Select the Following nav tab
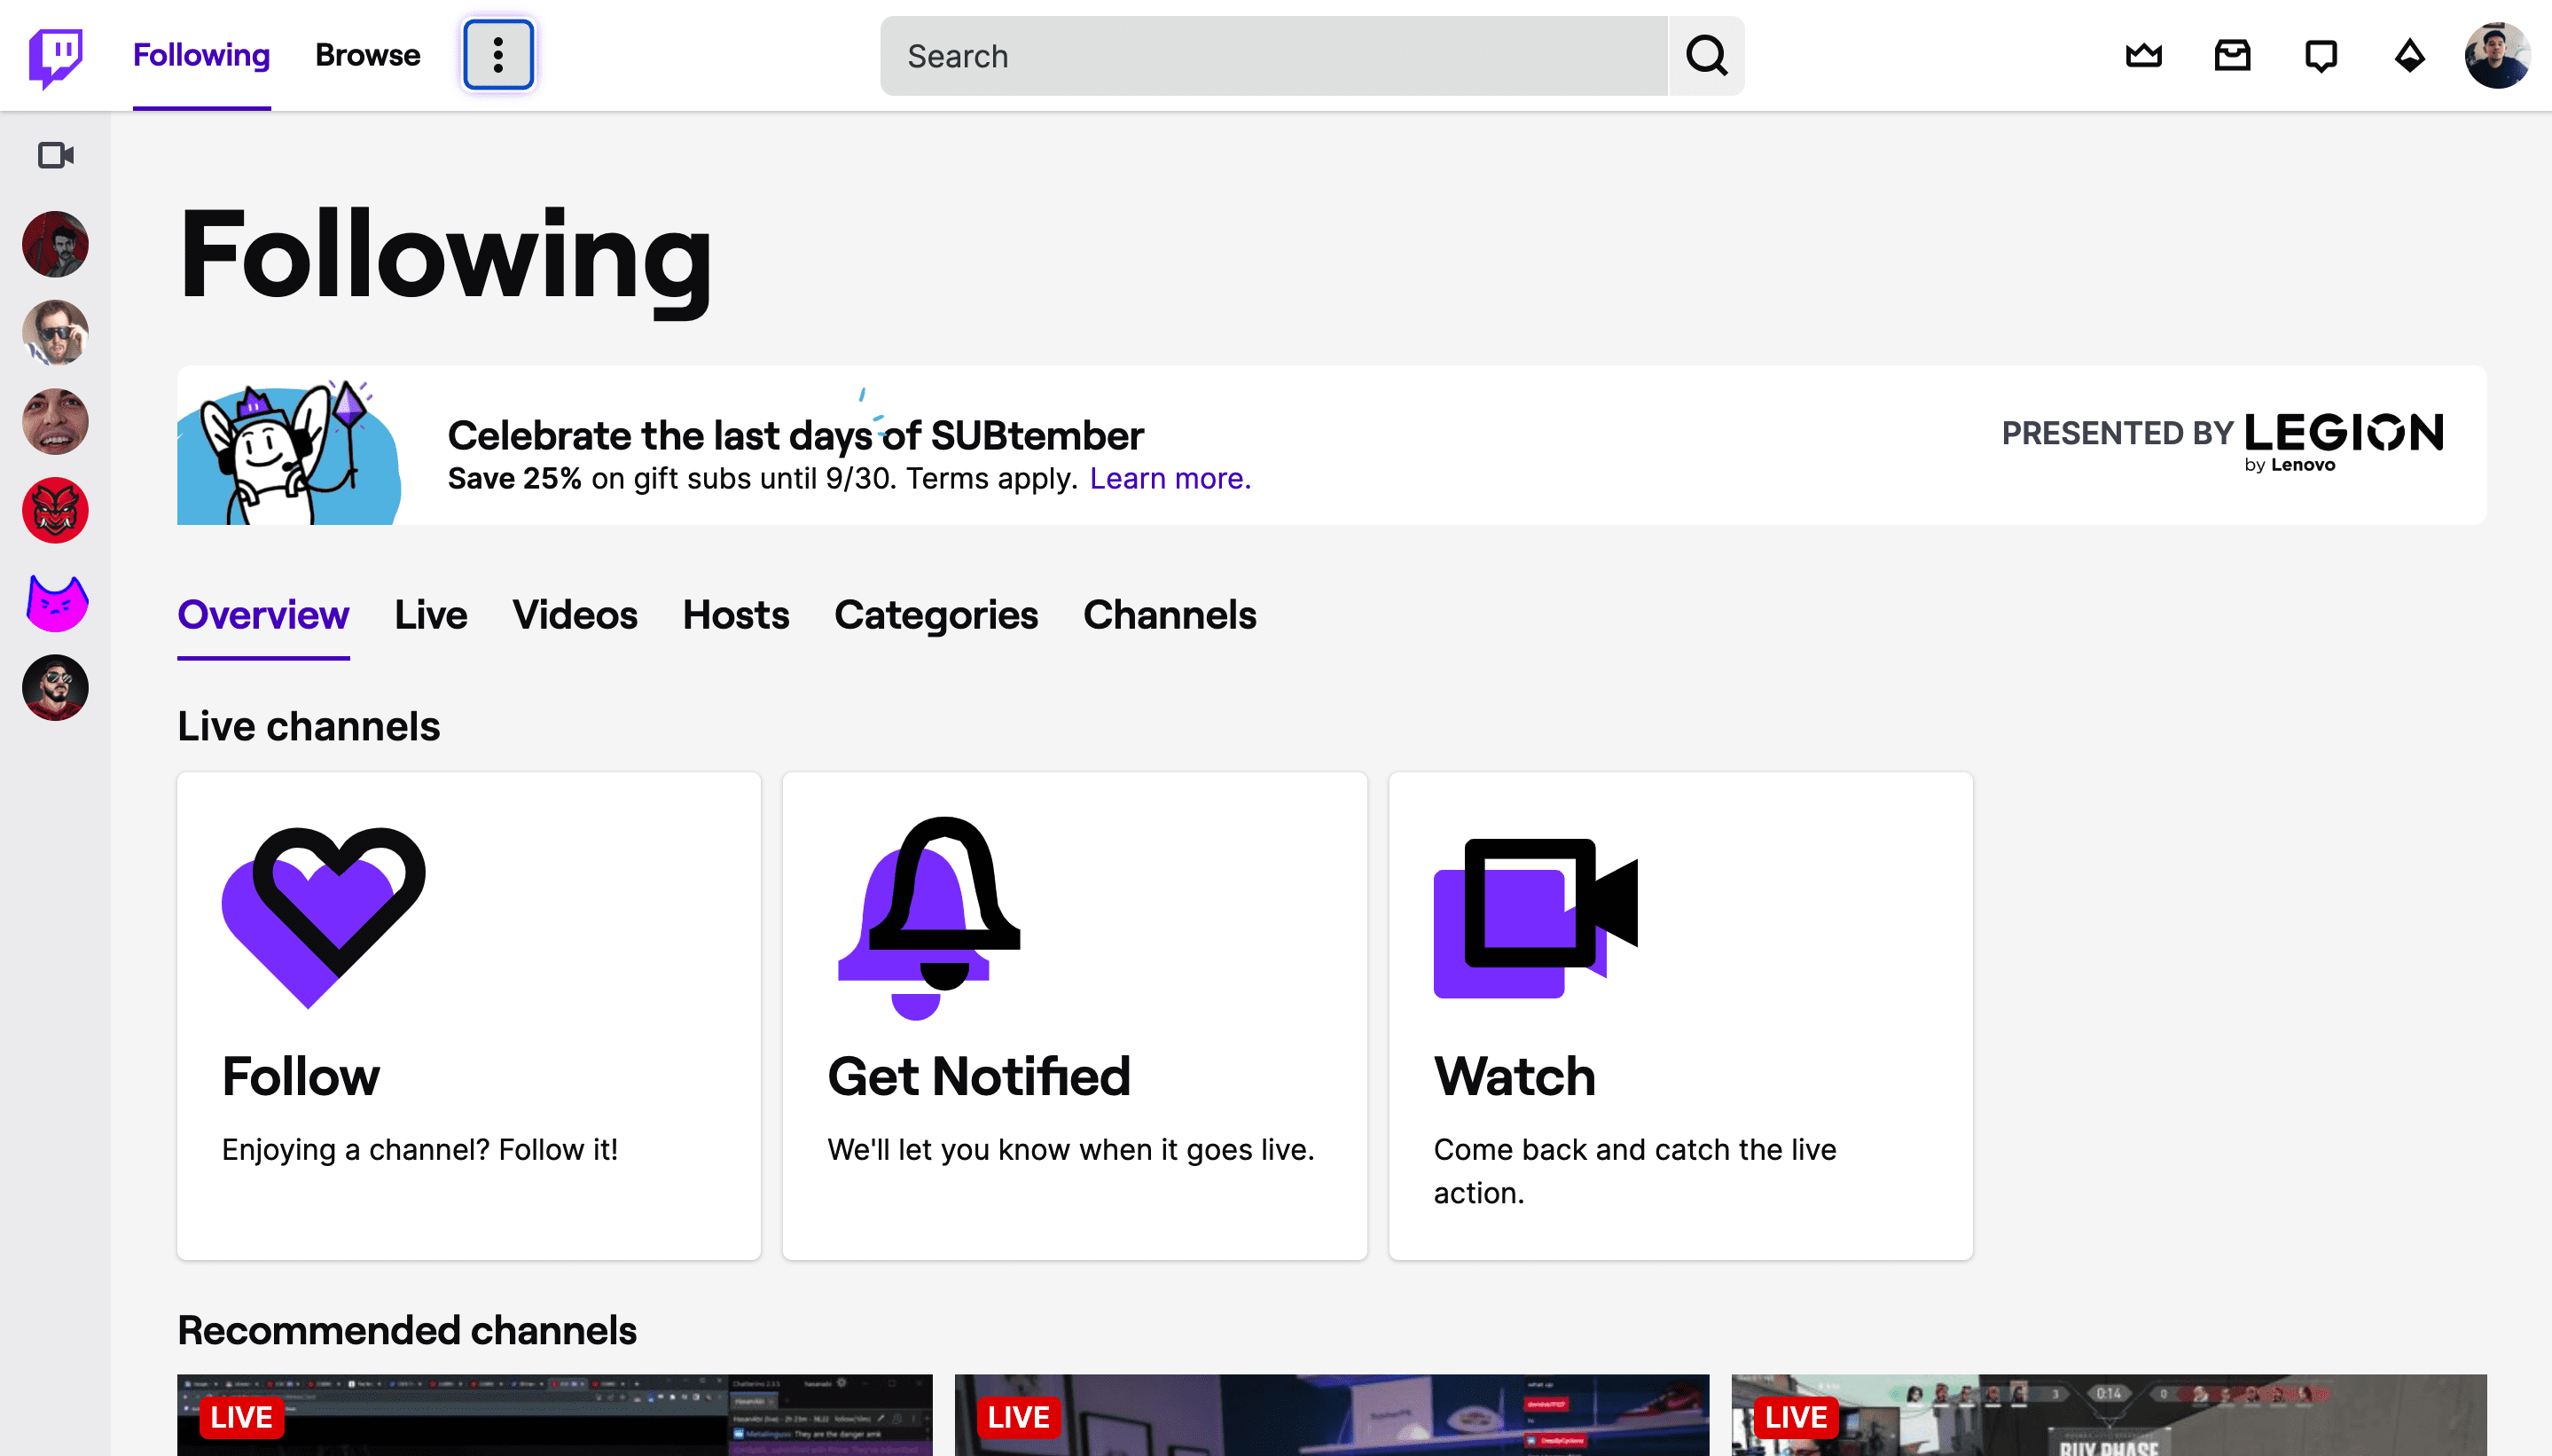2552x1456 pixels. tap(201, 55)
